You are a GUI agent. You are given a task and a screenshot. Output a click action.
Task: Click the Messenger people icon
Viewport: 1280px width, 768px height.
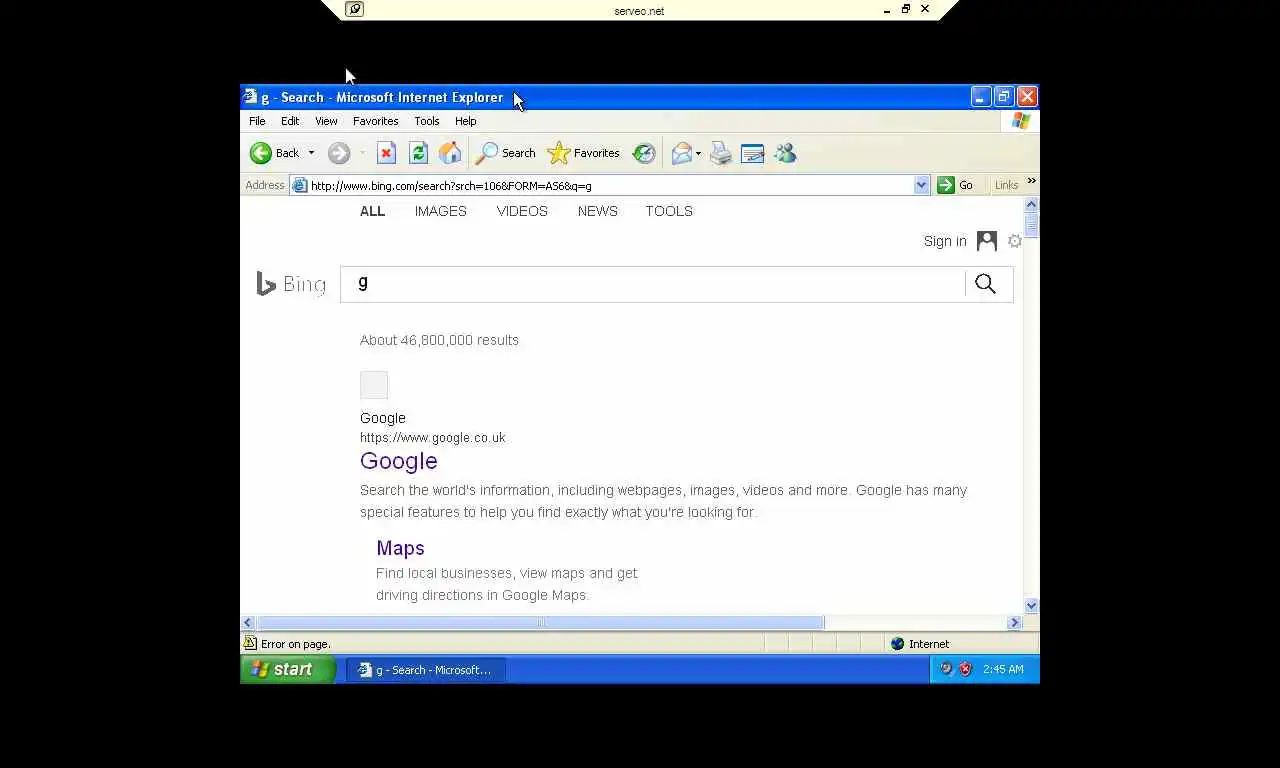(785, 153)
